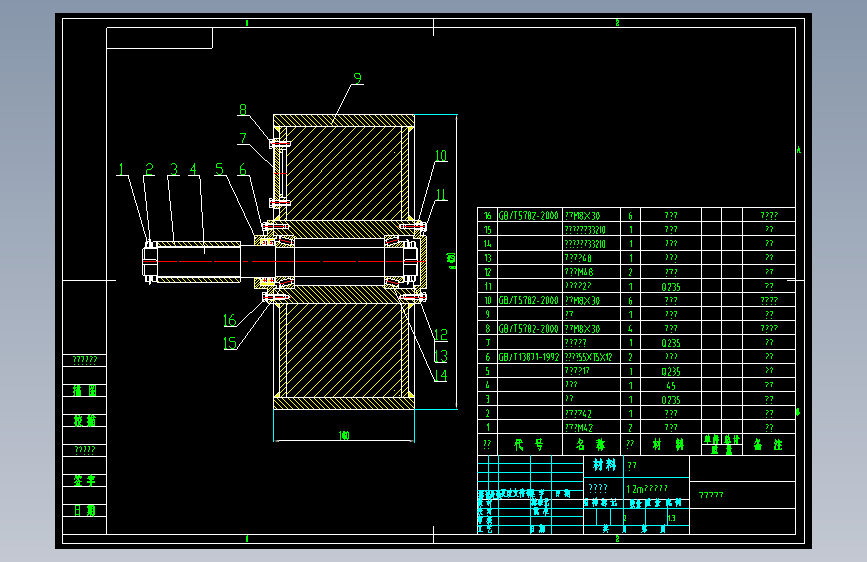Click part balloon number 9 above roller
Image resolution: width=867 pixels, height=562 pixels.
(357, 79)
